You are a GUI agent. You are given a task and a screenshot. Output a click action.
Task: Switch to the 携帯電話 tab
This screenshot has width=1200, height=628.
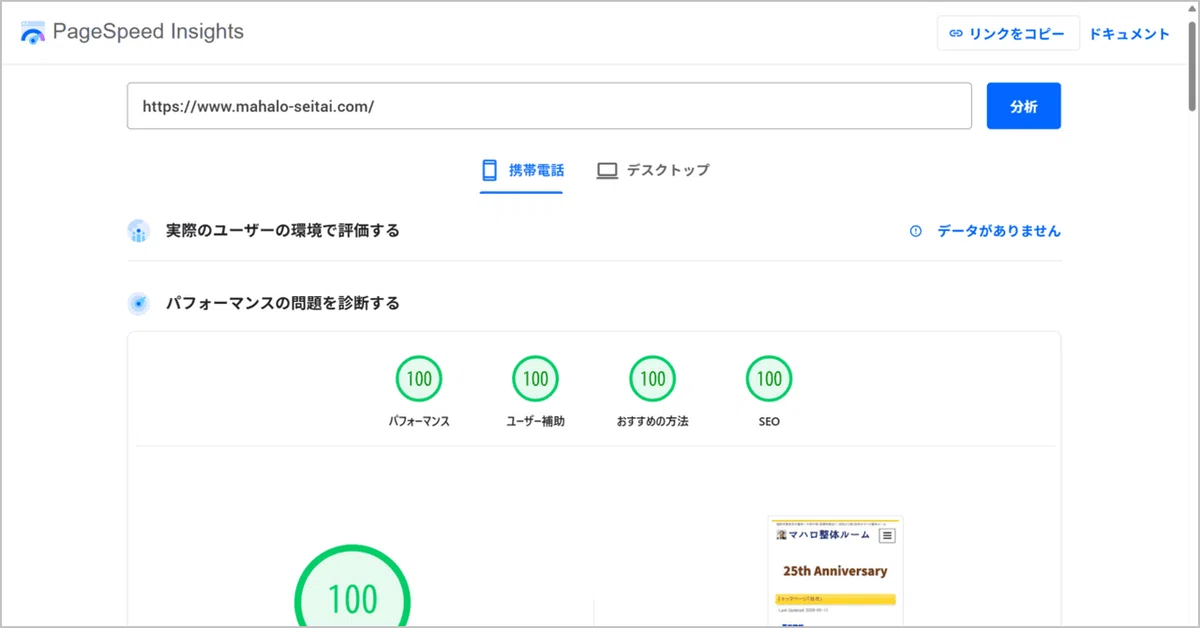pyautogui.click(x=522, y=170)
